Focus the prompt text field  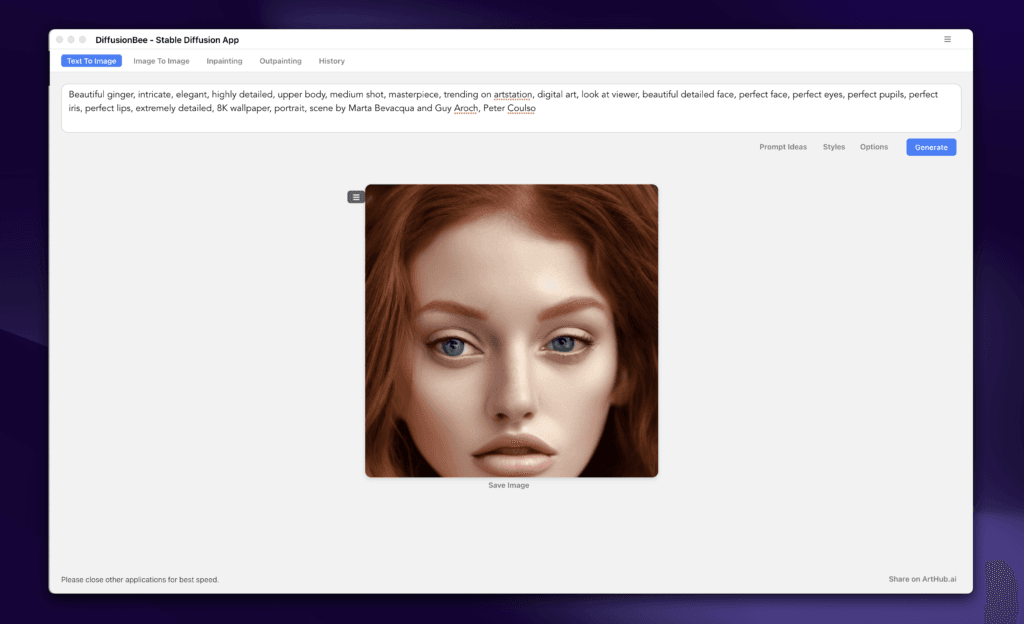point(511,108)
